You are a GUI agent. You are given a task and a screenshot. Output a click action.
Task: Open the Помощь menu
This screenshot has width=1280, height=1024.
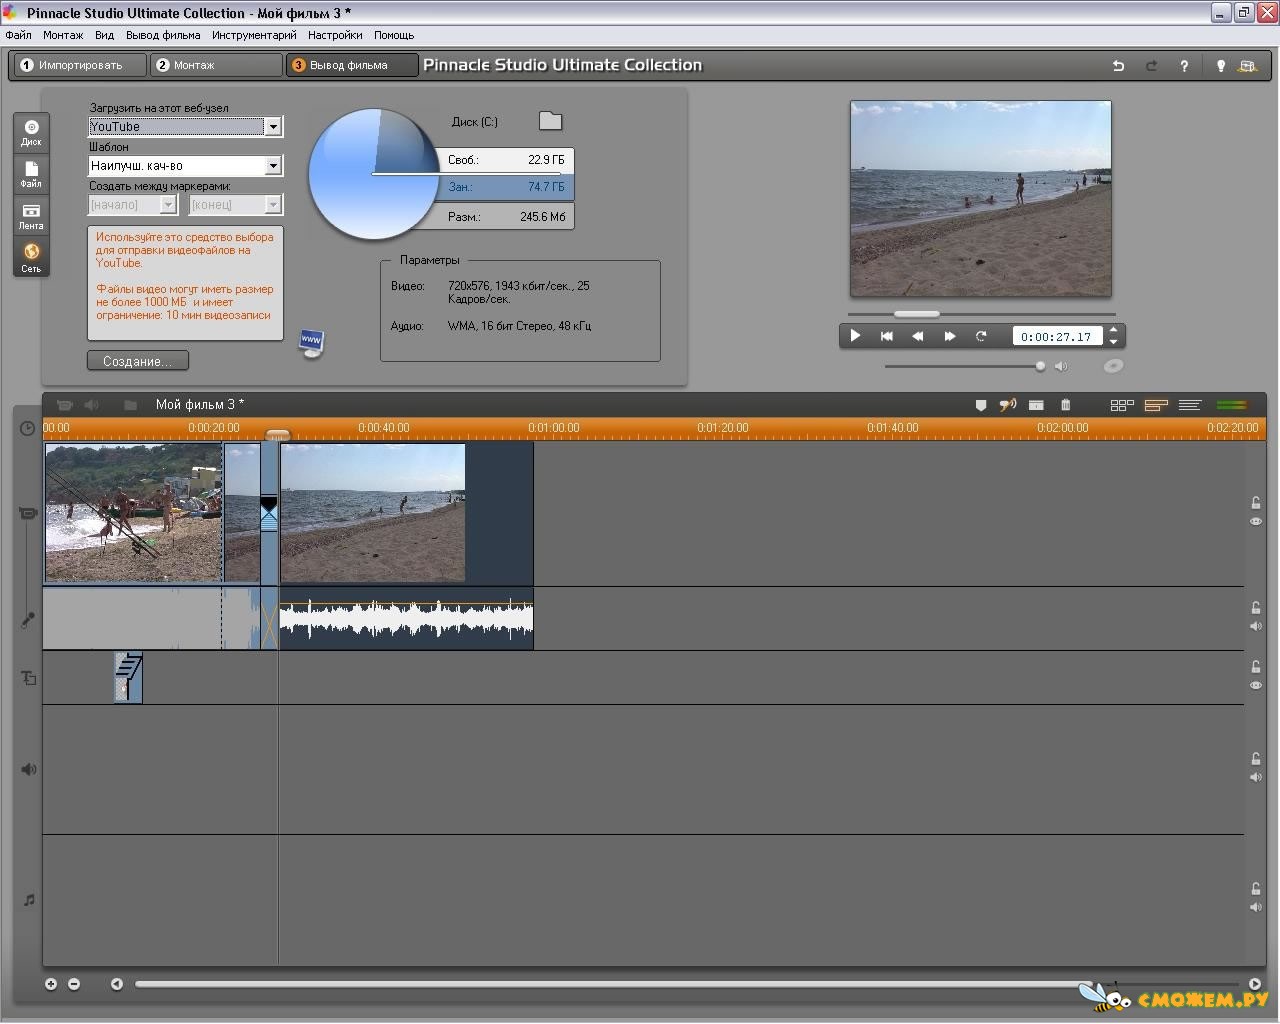[394, 35]
